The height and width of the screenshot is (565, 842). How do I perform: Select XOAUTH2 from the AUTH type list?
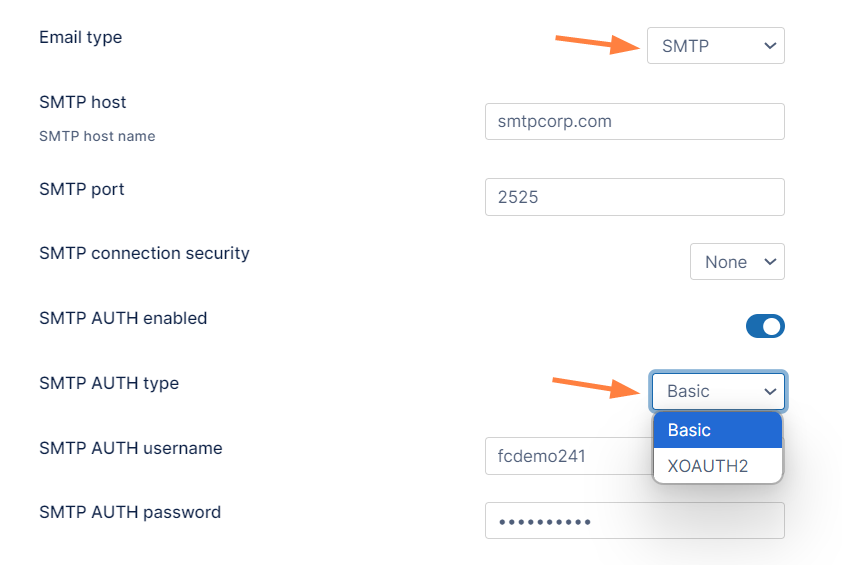coord(717,466)
